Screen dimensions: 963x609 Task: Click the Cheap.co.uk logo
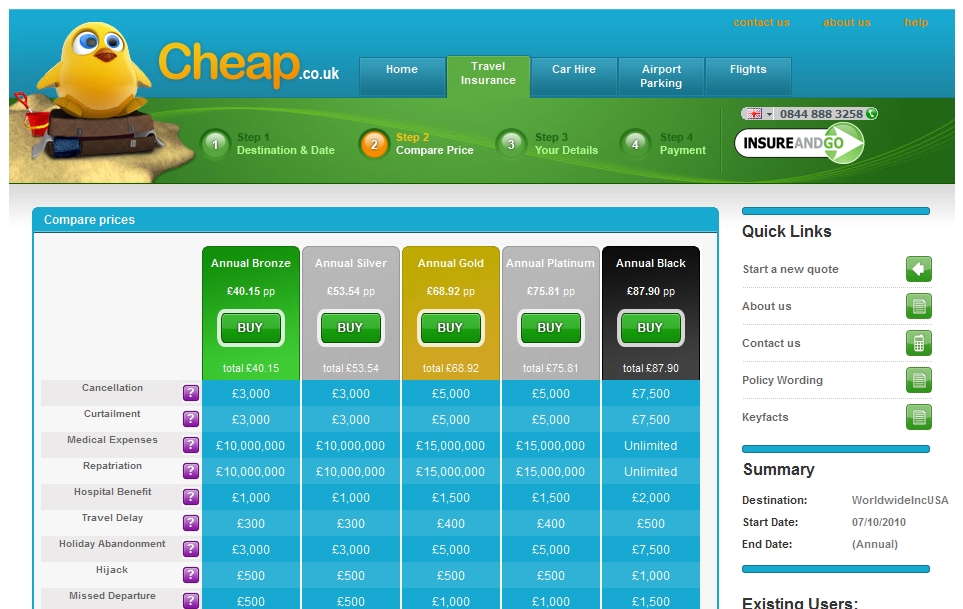click(x=249, y=64)
